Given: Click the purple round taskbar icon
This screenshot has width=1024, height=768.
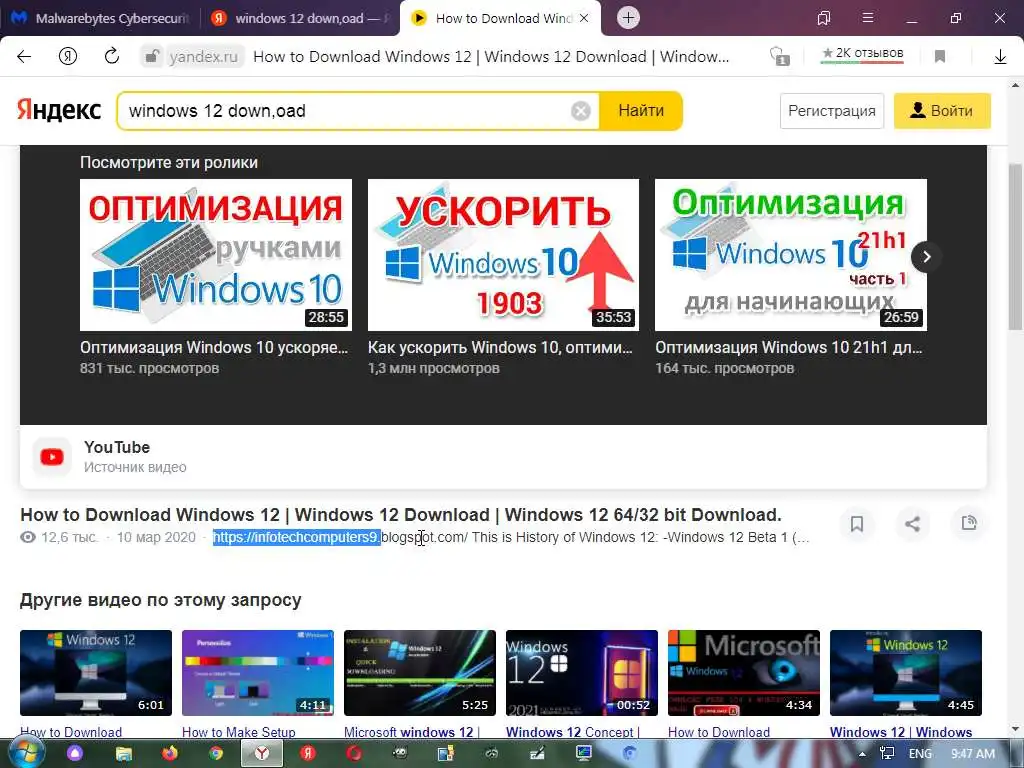Looking at the screenshot, I should click(75, 754).
